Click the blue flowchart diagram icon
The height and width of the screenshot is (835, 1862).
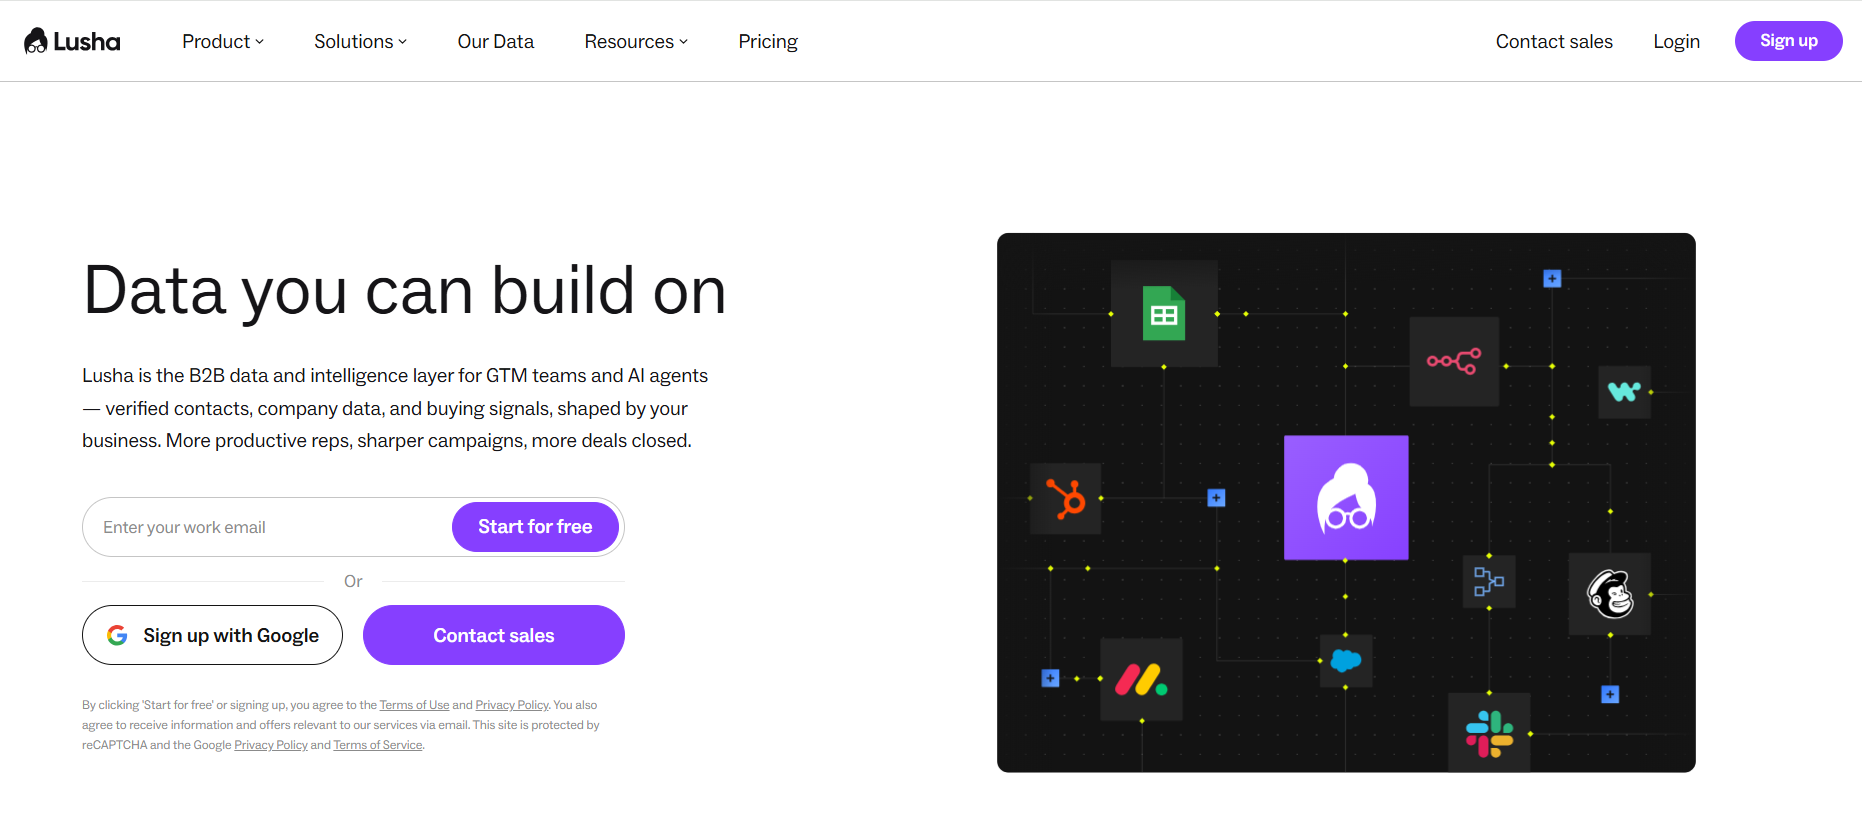(1489, 581)
